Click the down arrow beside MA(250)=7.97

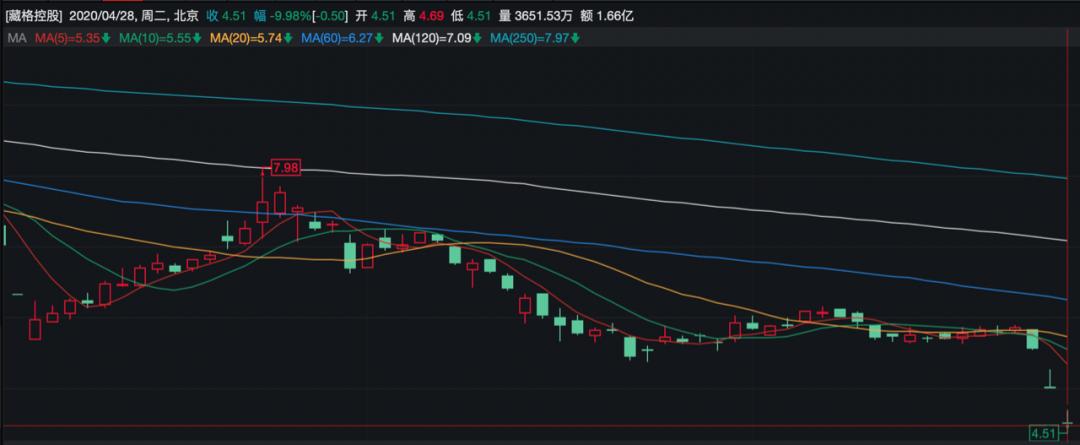coord(574,39)
